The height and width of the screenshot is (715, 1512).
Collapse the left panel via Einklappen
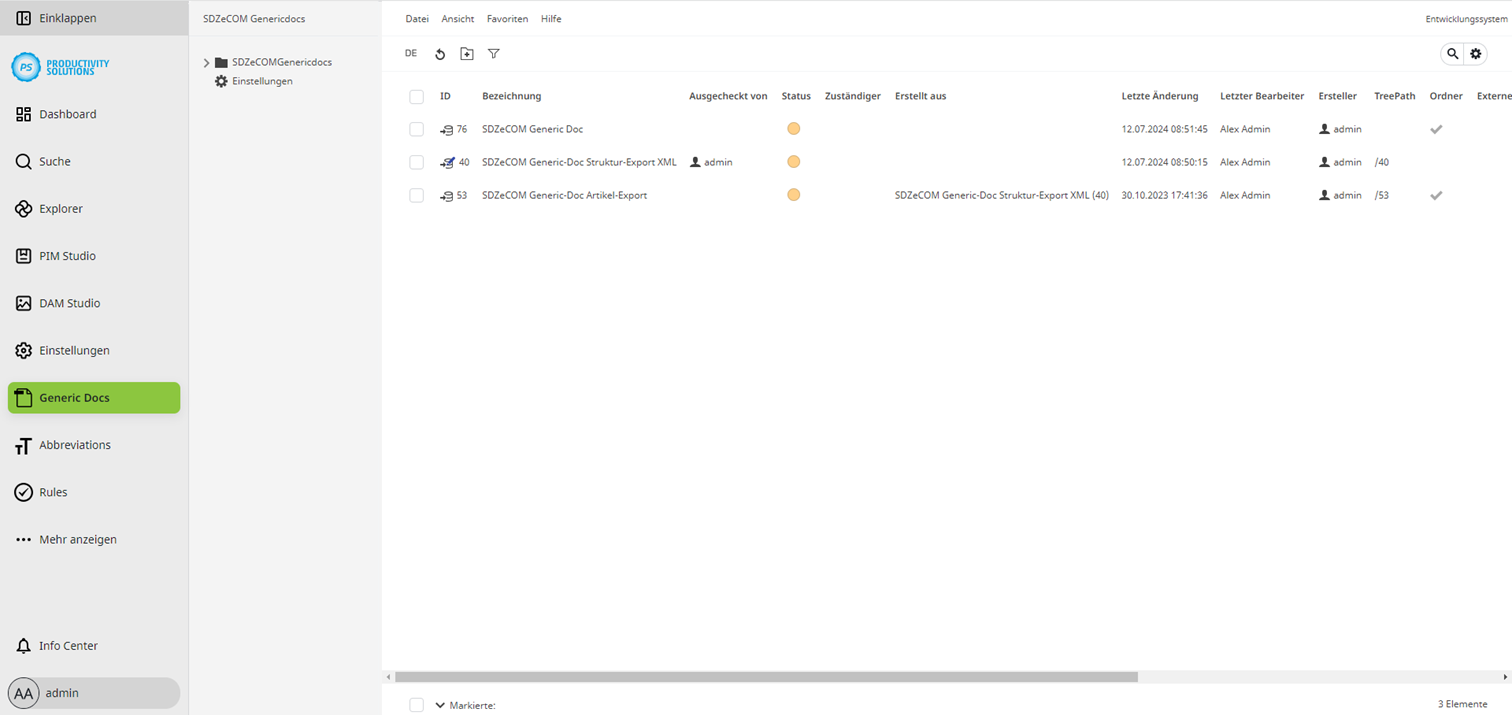pos(60,17)
